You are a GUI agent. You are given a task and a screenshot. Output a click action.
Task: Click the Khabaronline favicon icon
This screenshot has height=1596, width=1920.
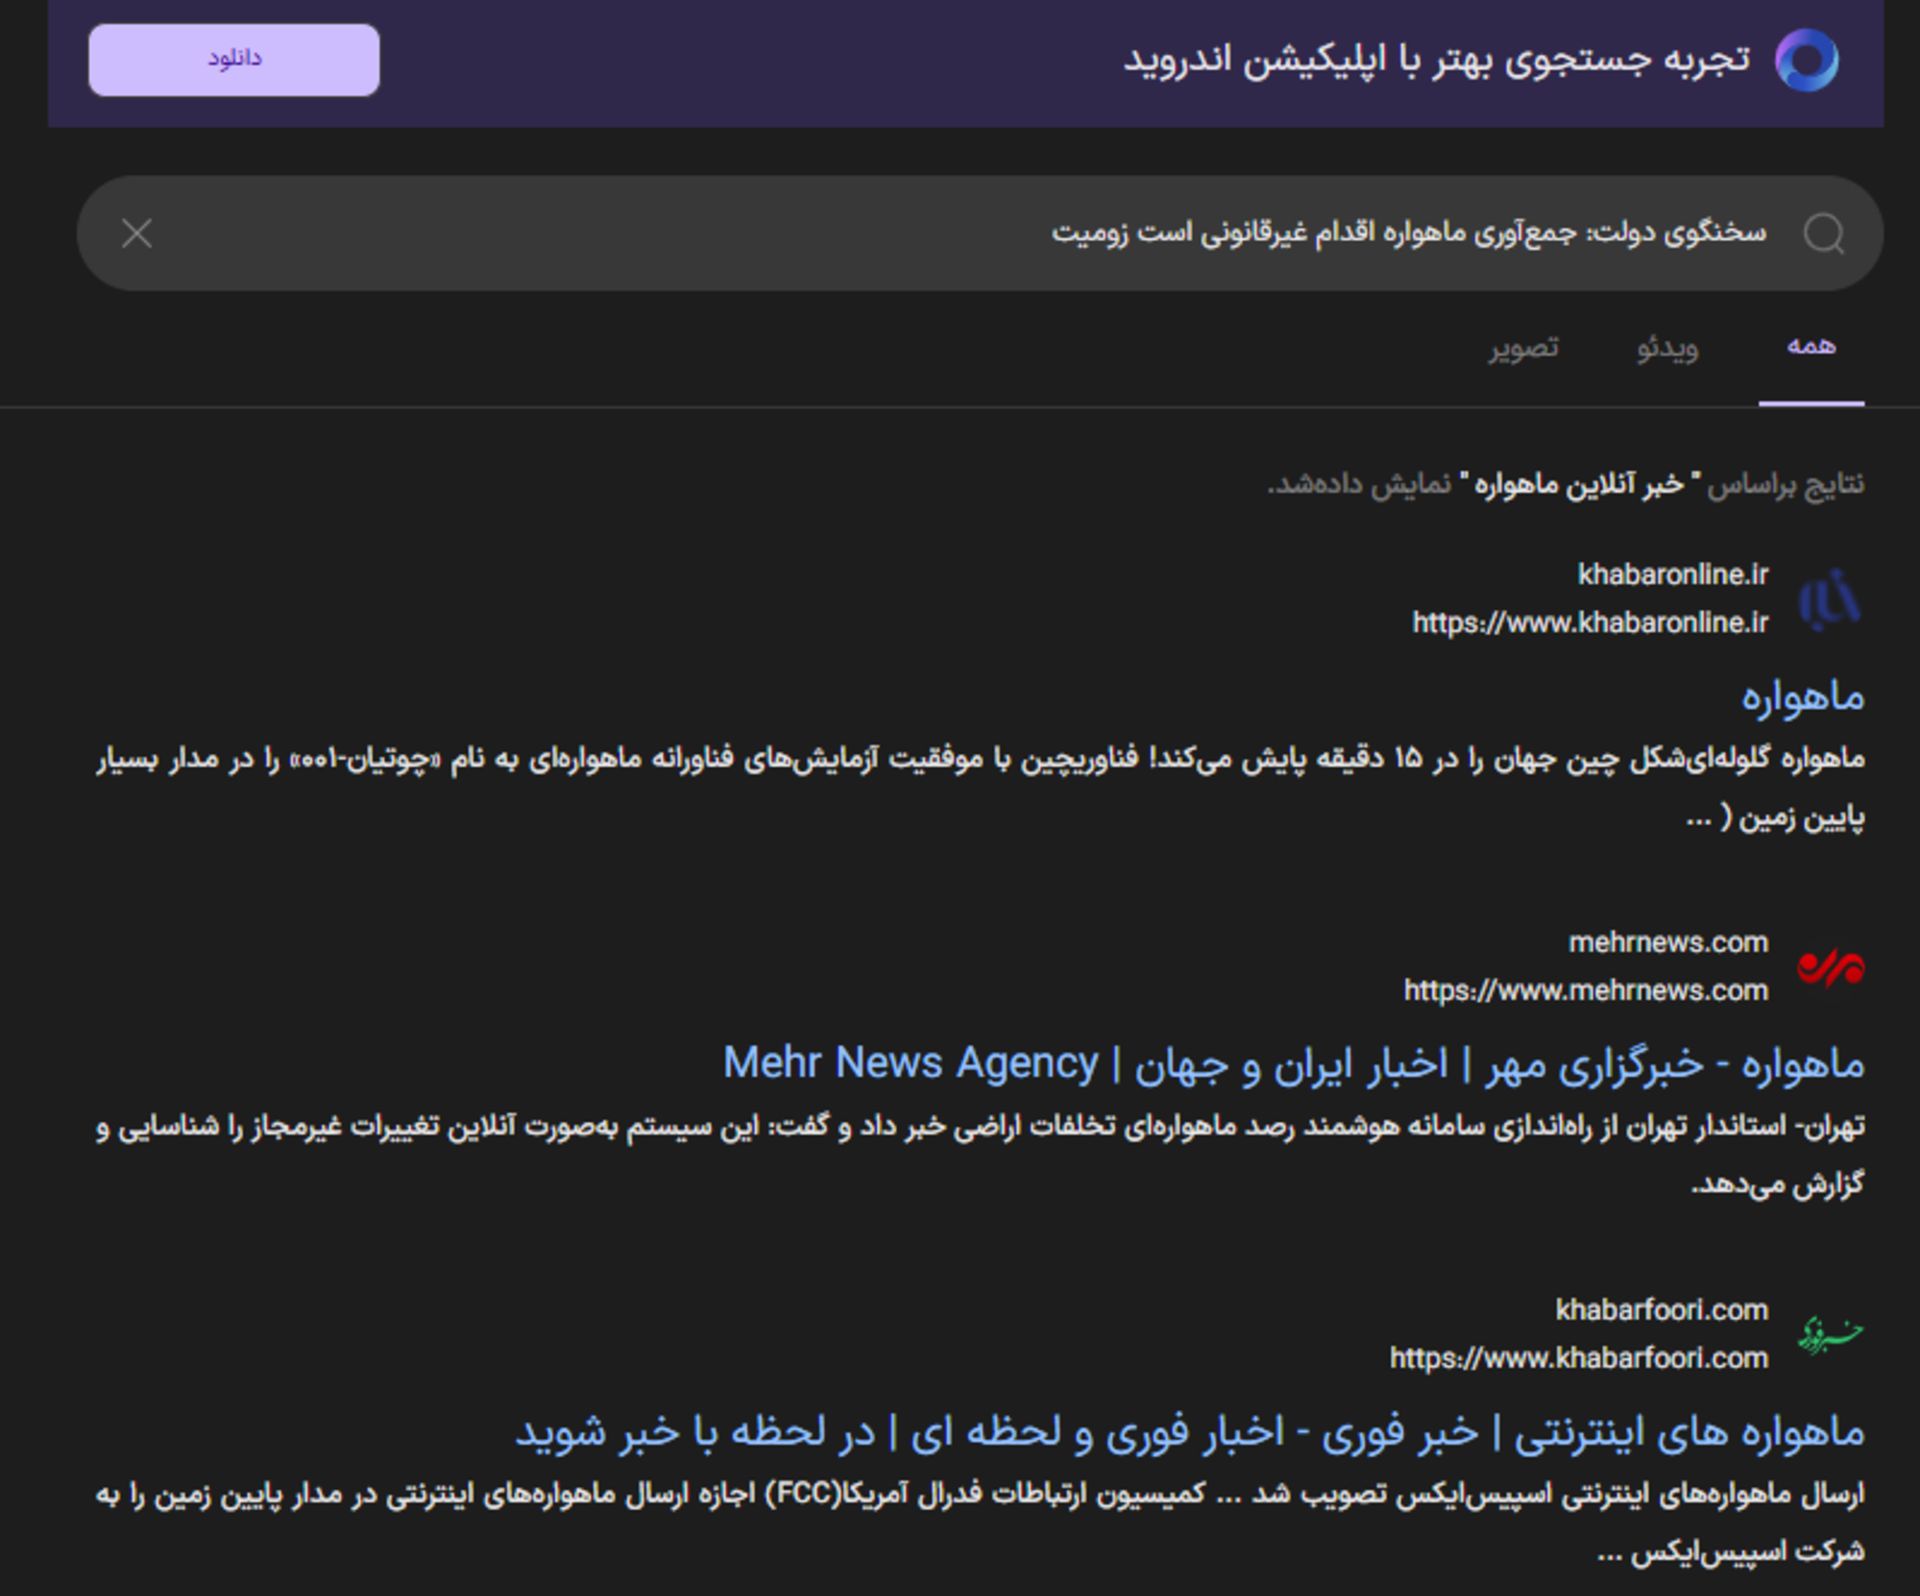1829,599
